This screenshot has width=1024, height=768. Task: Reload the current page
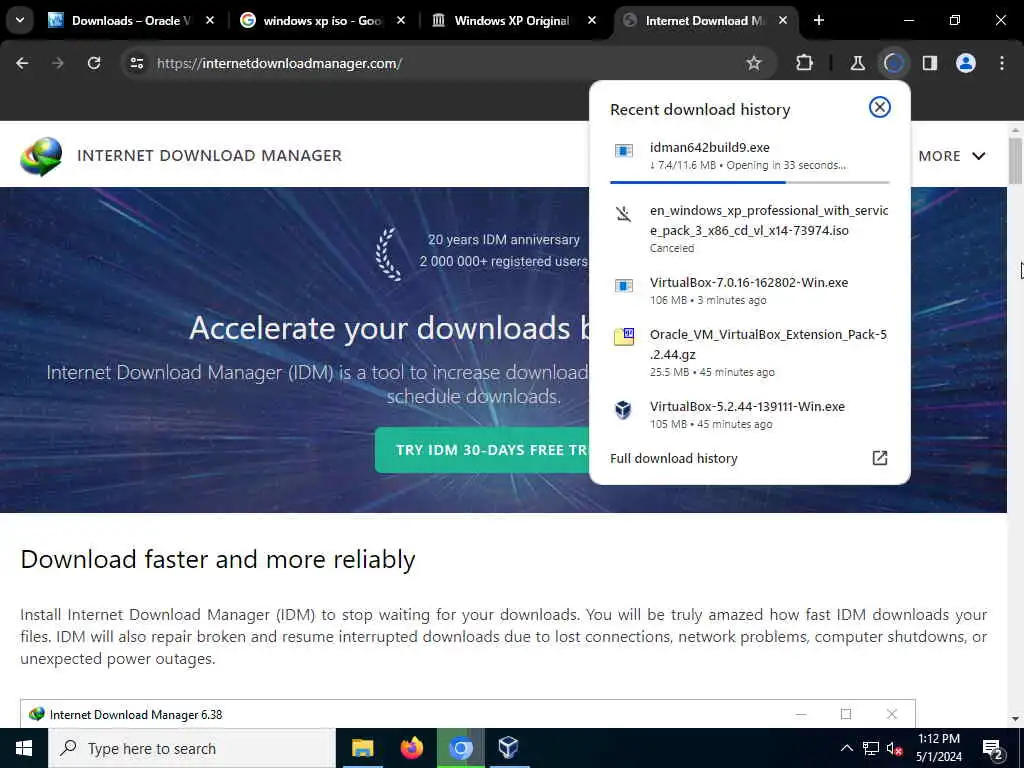94,63
